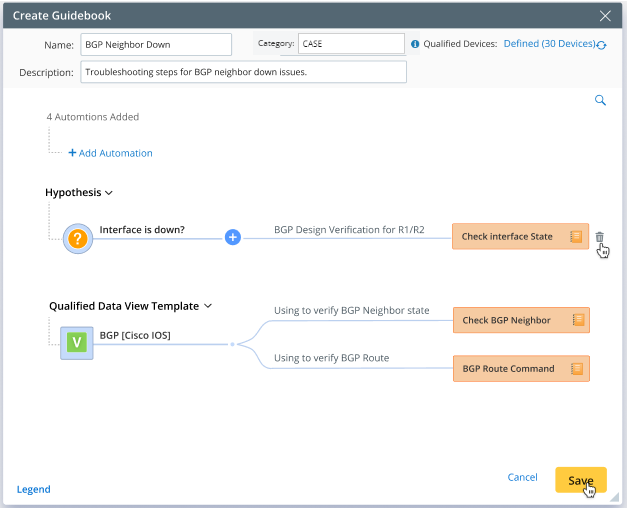Open note icon on Check BGP Neighbor

(577, 320)
